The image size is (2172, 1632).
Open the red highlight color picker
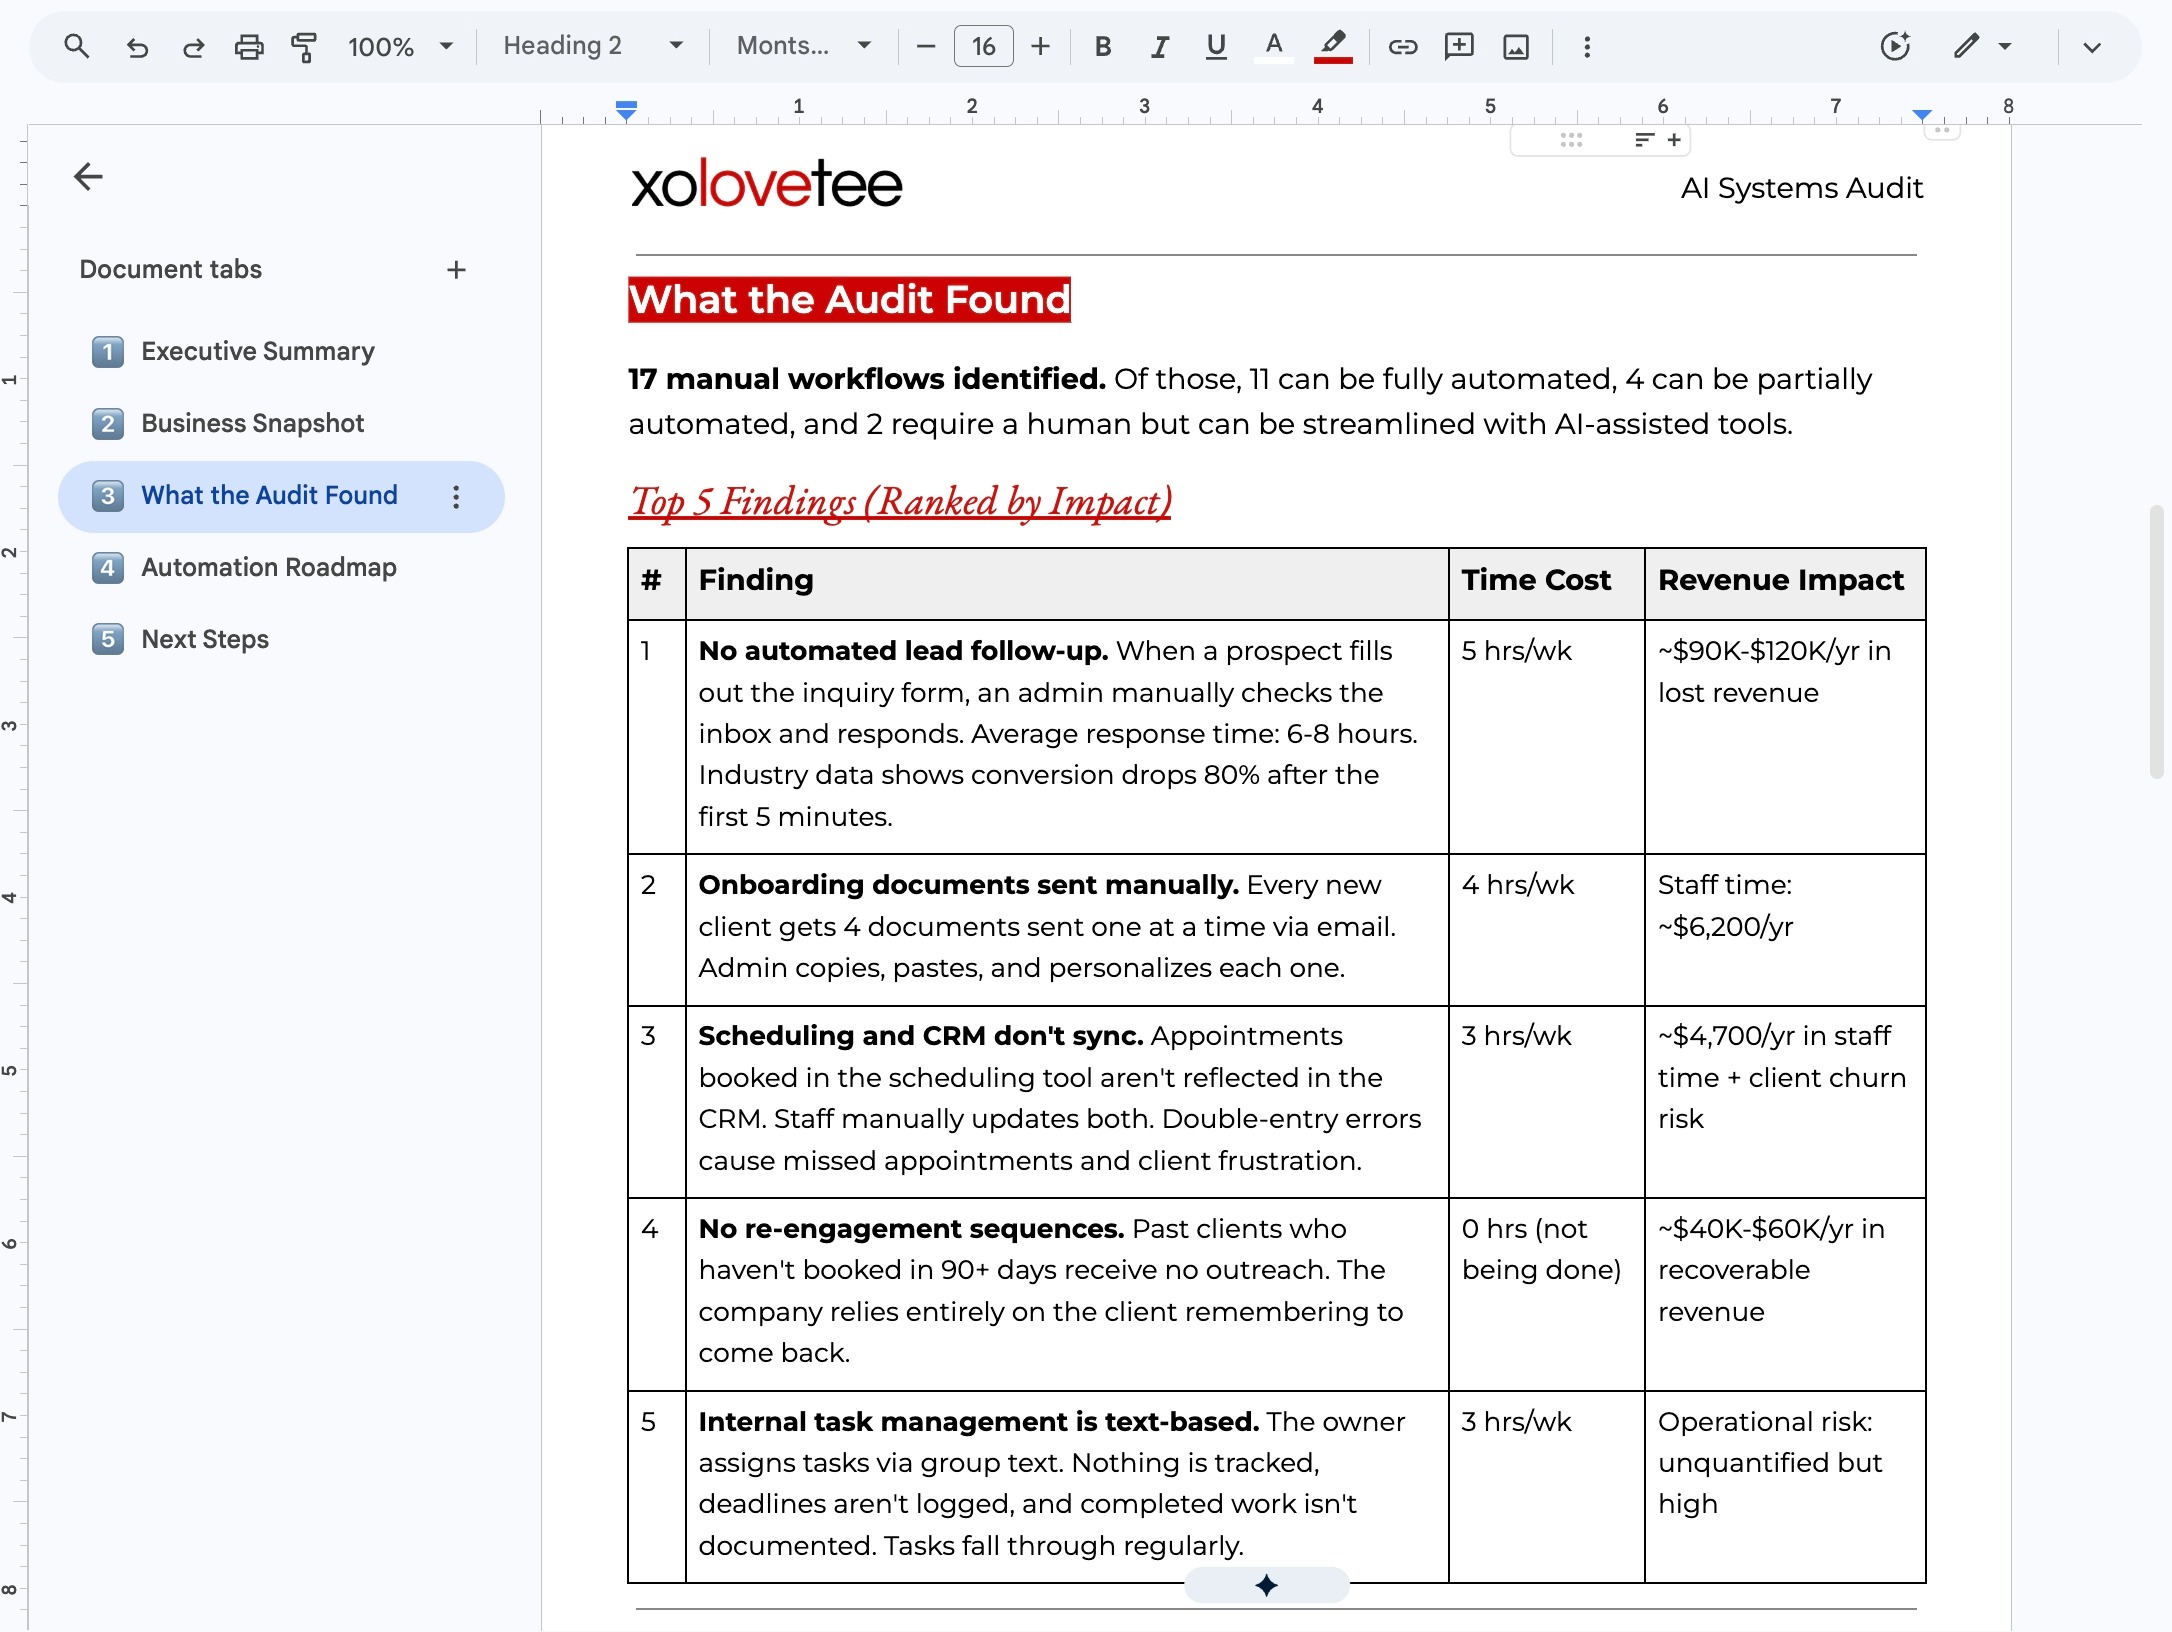pyautogui.click(x=1333, y=46)
